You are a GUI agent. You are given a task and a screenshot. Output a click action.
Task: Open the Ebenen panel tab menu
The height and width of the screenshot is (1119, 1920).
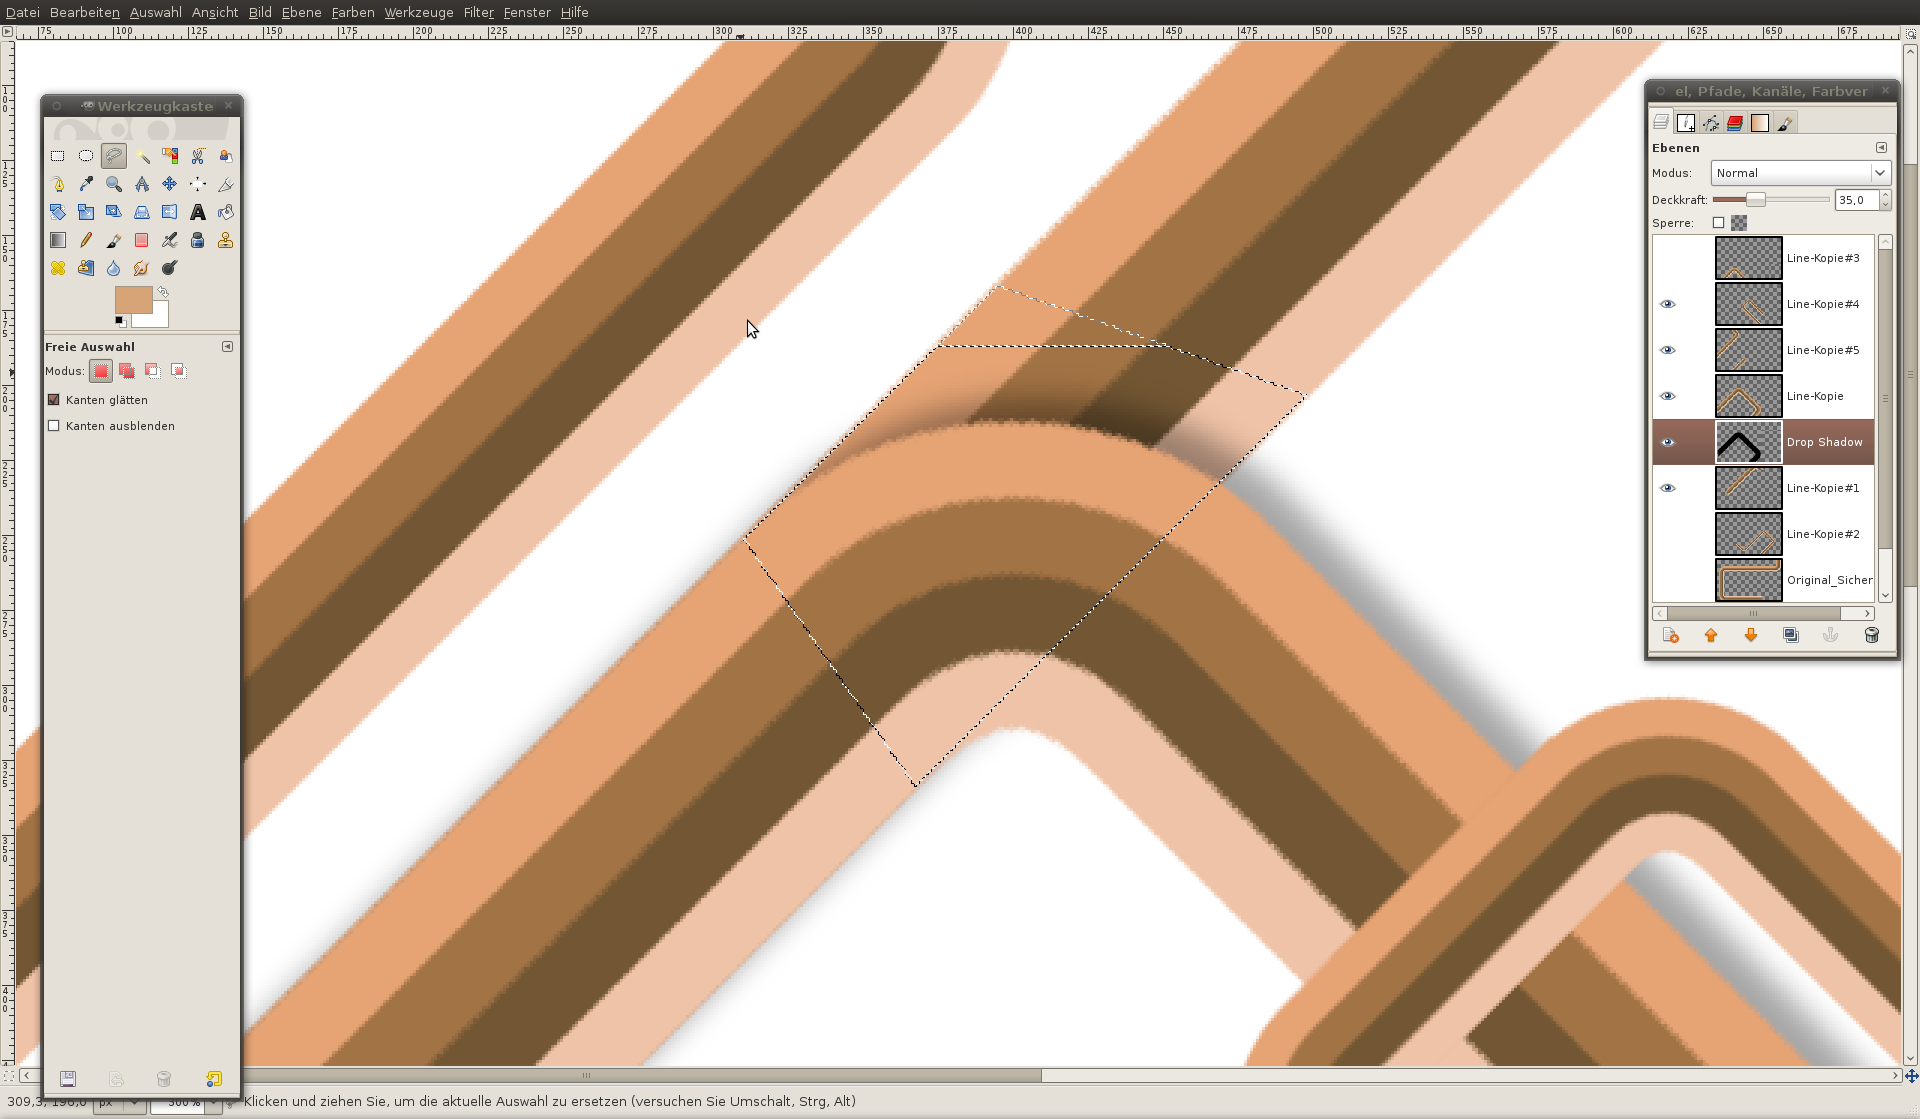tap(1881, 148)
